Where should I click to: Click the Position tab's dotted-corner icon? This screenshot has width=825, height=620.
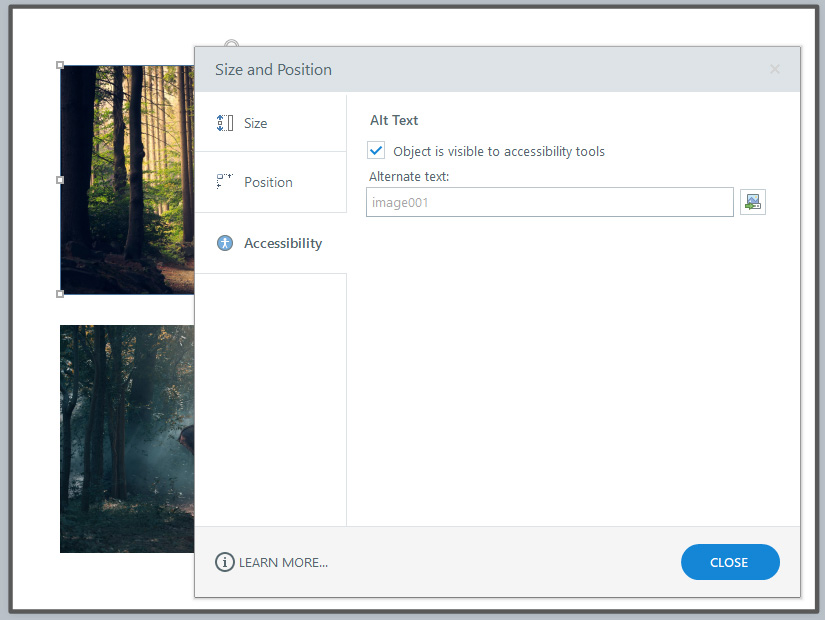(x=225, y=182)
